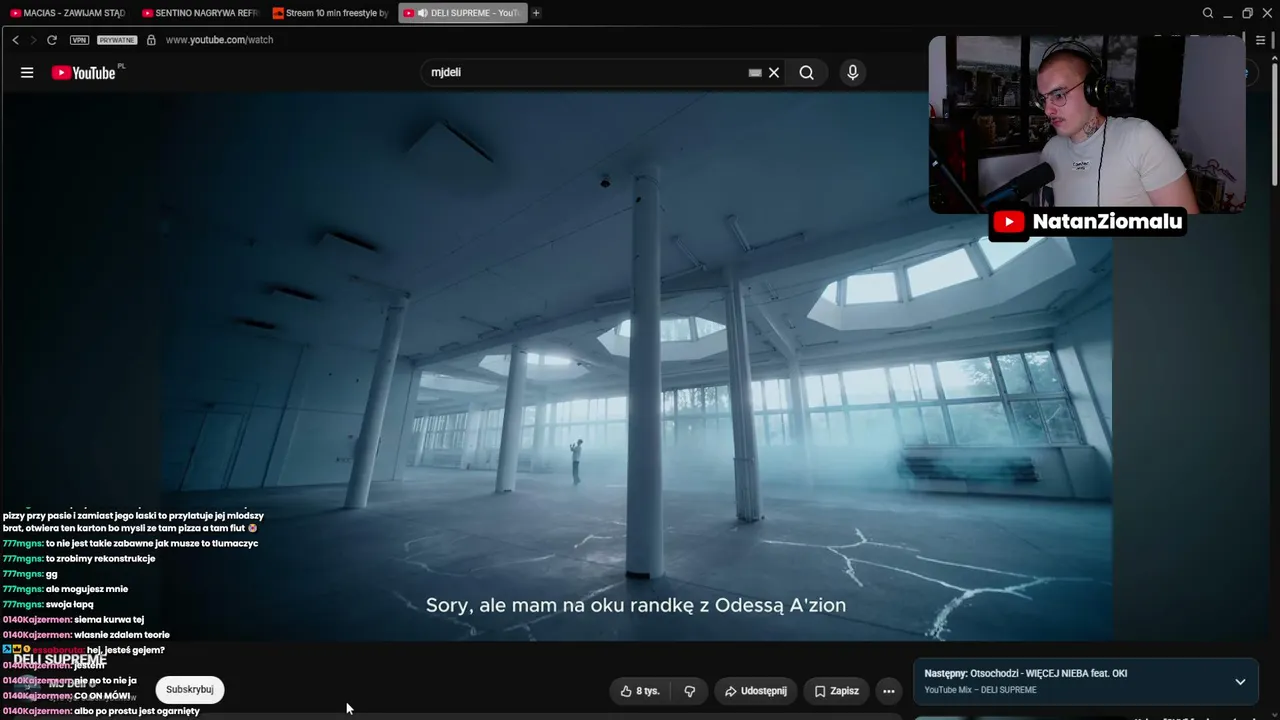Toggle the VPN badge in the address bar
The image size is (1280, 720).
coord(80,40)
